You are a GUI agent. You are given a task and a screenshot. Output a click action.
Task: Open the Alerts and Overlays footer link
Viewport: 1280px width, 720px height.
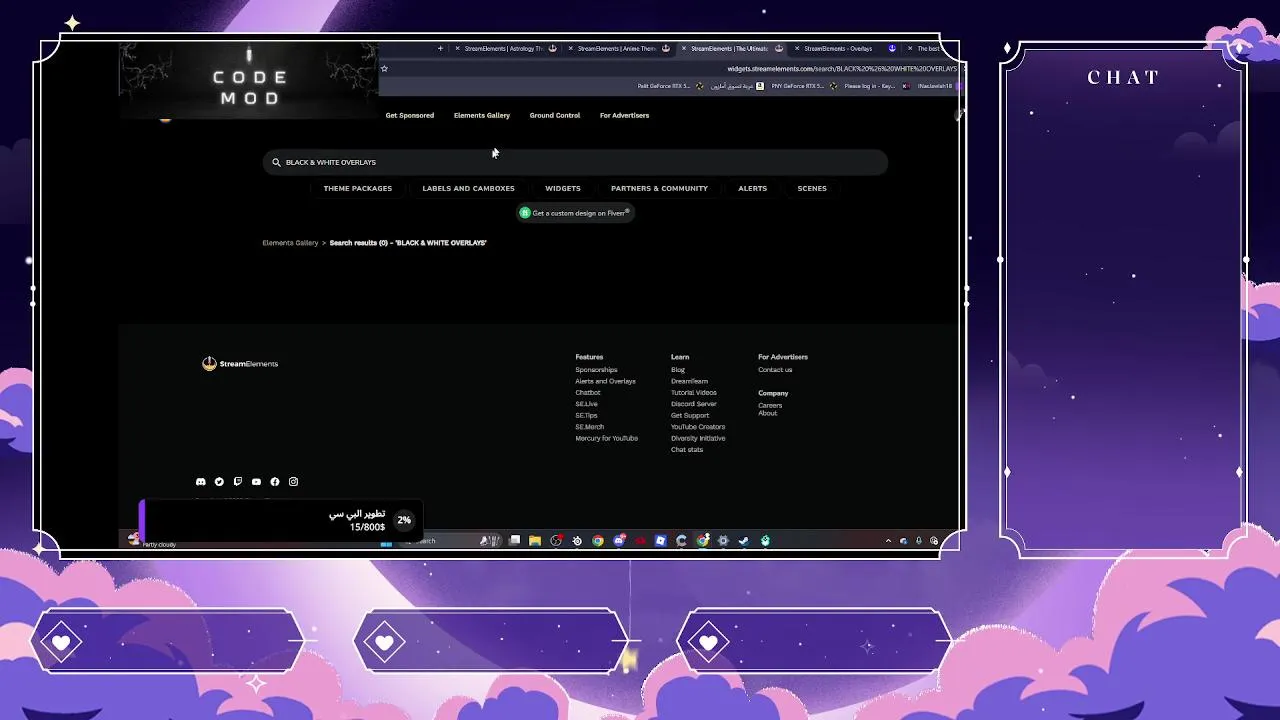[x=605, y=381]
